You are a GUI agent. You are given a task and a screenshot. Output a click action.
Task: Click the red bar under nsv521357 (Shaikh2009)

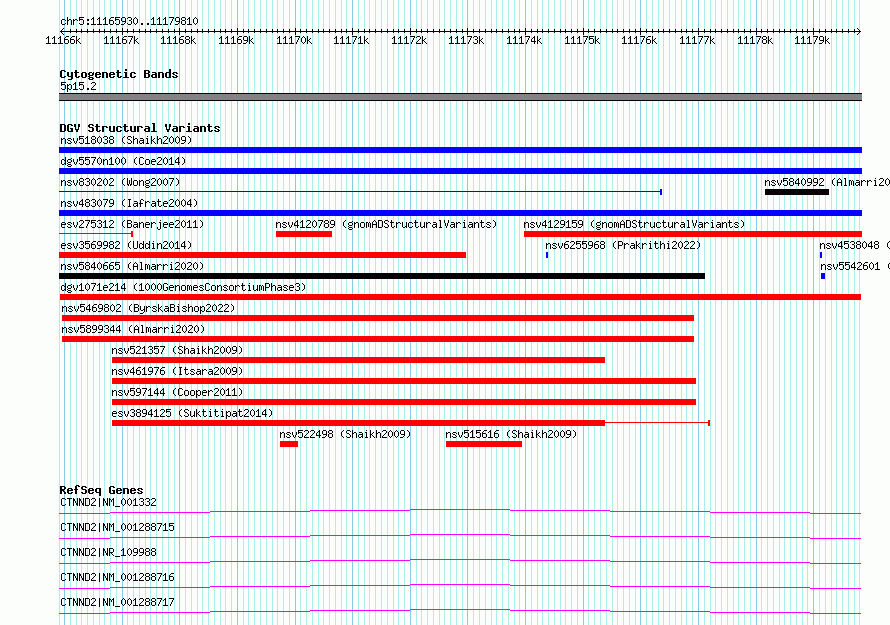[x=358, y=360]
